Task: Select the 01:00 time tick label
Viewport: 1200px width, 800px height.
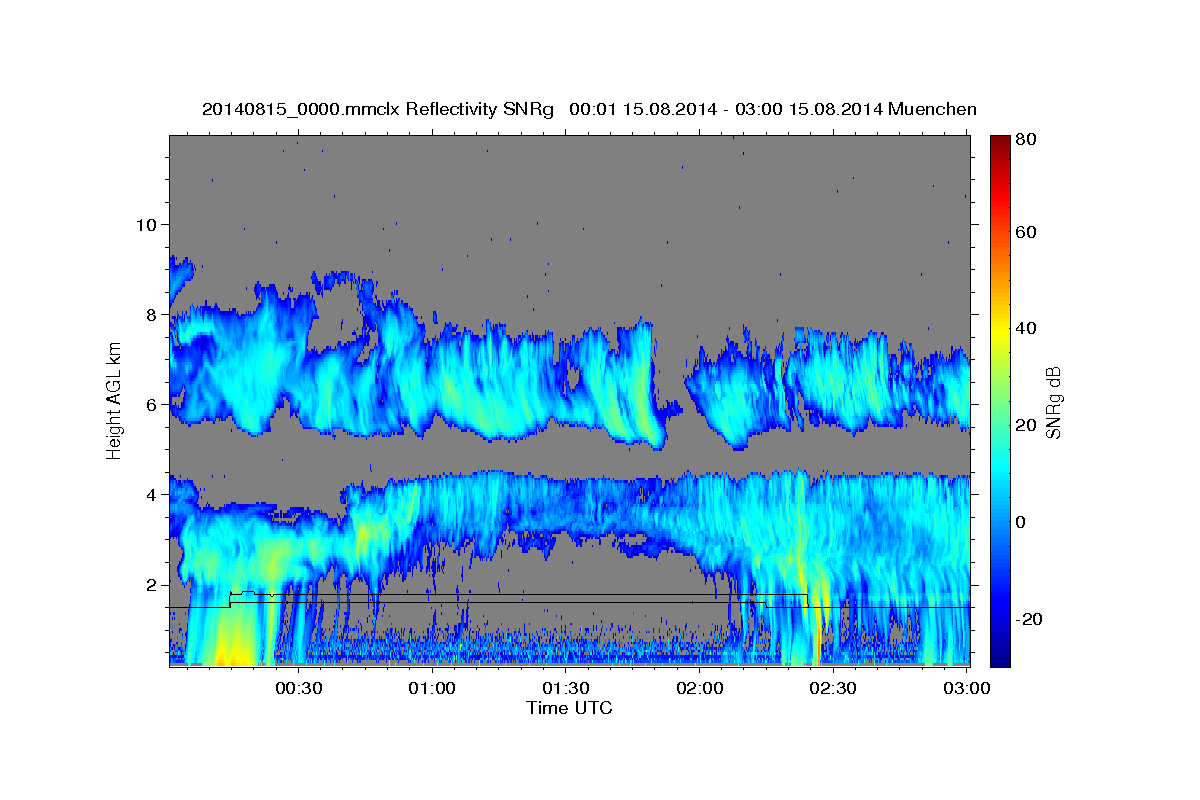Action: (432, 688)
